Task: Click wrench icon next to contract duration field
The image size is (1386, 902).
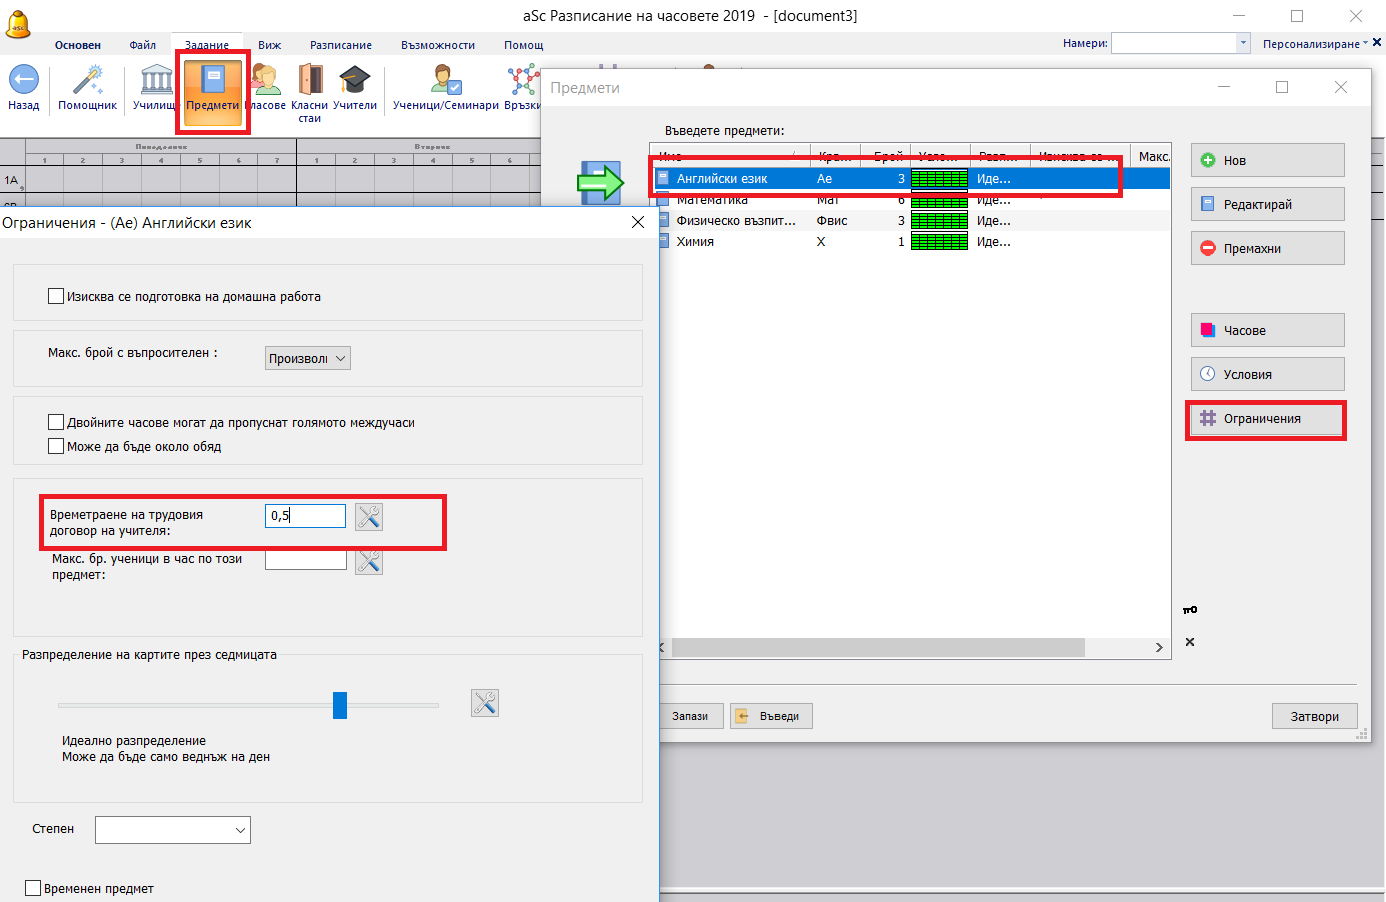Action: point(369,517)
